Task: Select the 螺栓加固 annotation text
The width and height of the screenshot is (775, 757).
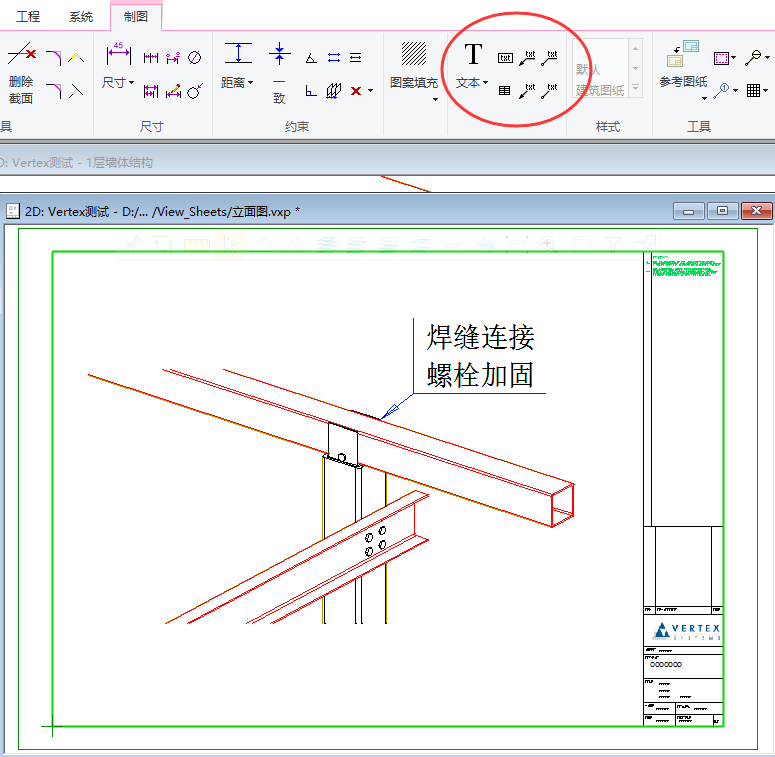Action: 480,375
